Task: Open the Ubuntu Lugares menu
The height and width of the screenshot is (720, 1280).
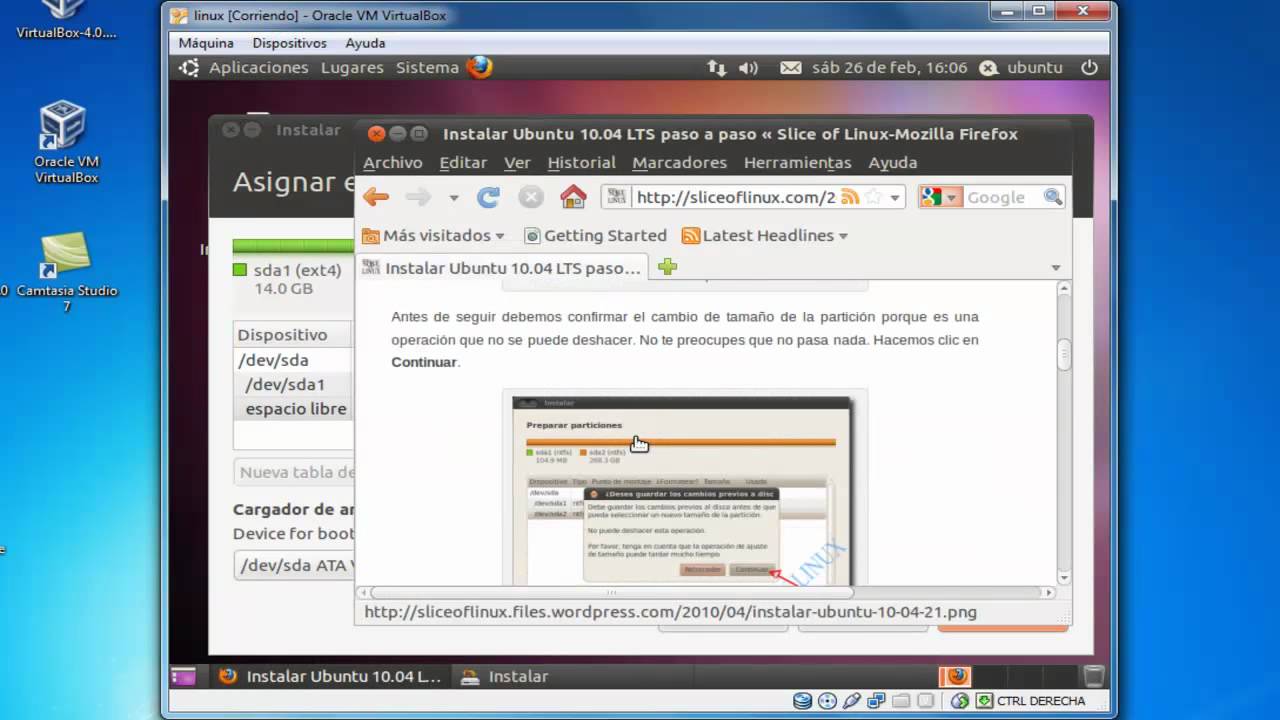Action: tap(352, 67)
